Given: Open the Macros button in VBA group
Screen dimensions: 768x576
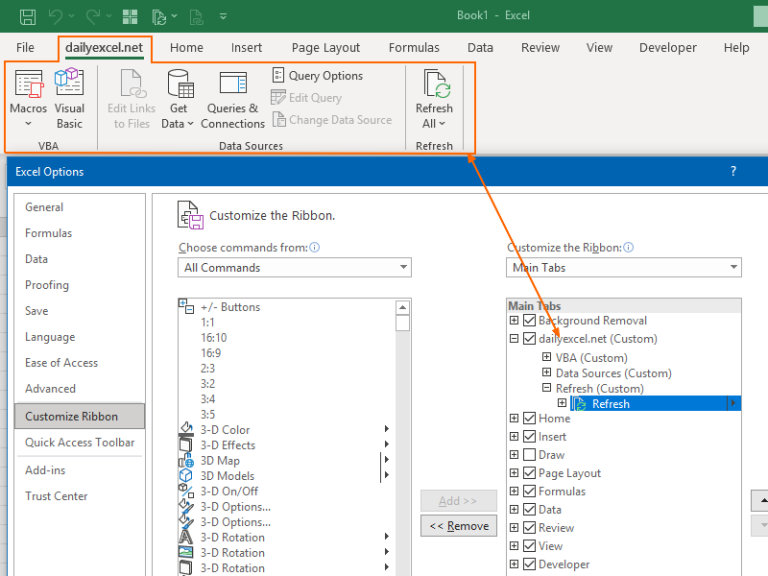Looking at the screenshot, I should pos(28,98).
